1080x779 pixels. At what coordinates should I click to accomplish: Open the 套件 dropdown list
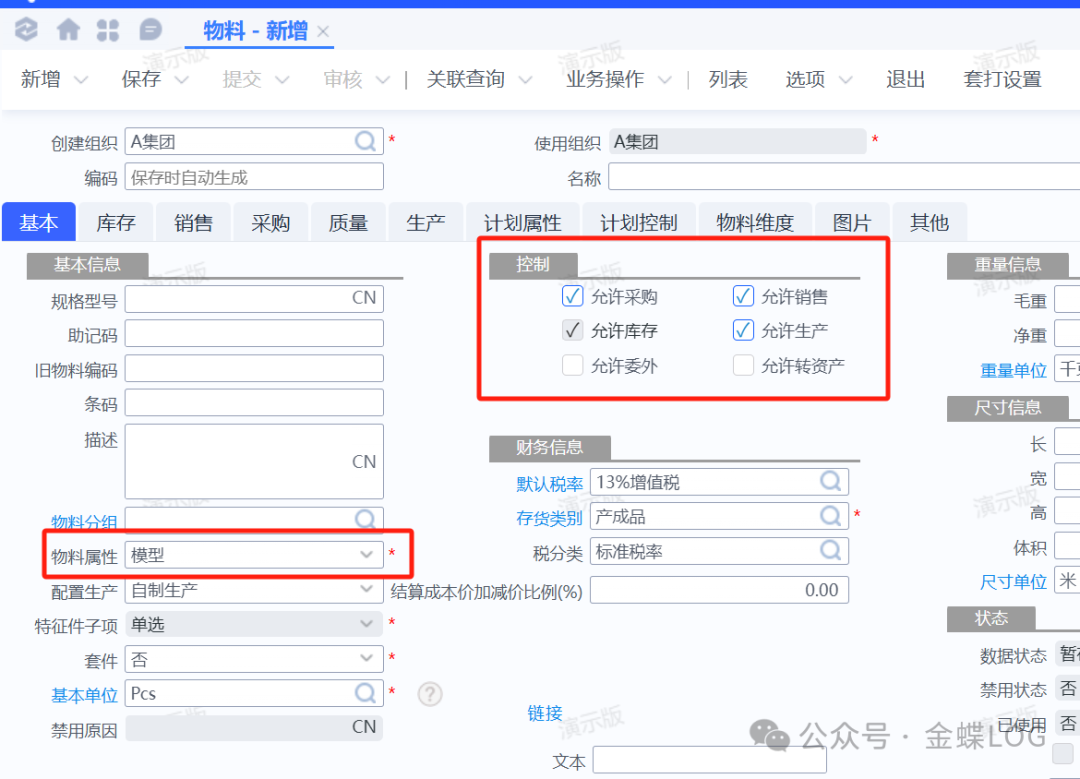click(366, 659)
